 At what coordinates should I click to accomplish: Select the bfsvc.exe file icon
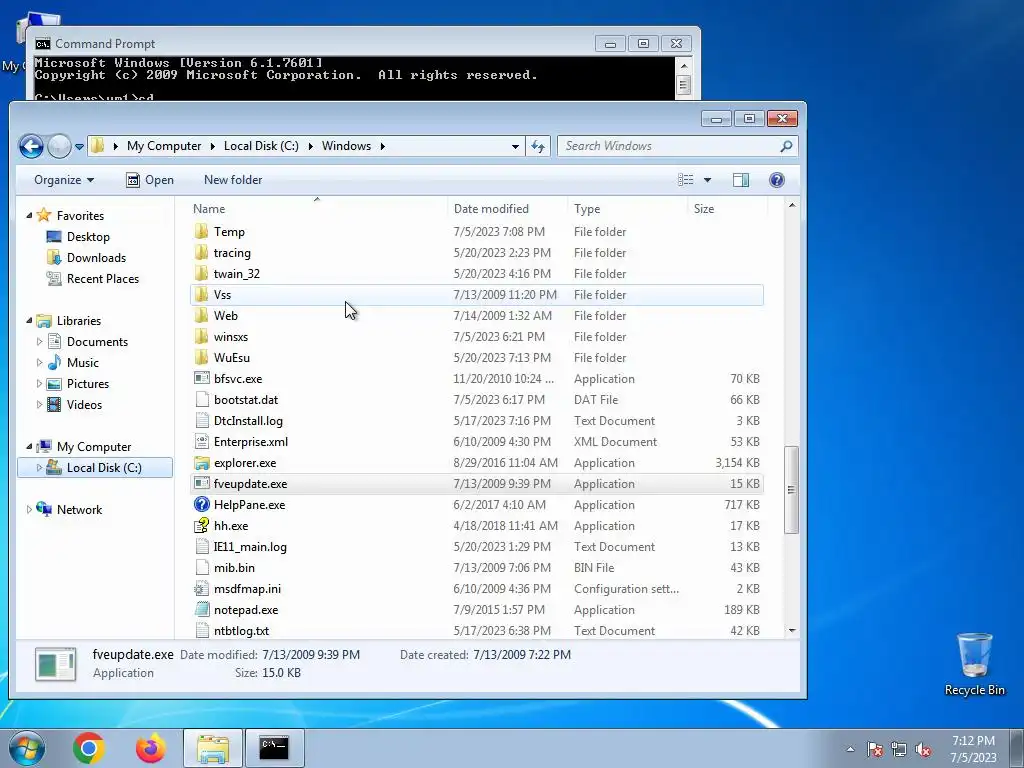(202, 378)
